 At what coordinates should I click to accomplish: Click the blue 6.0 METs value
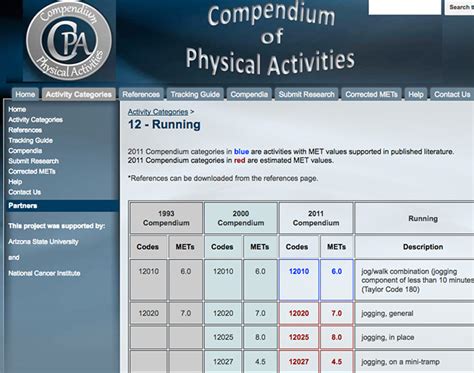[337, 271]
